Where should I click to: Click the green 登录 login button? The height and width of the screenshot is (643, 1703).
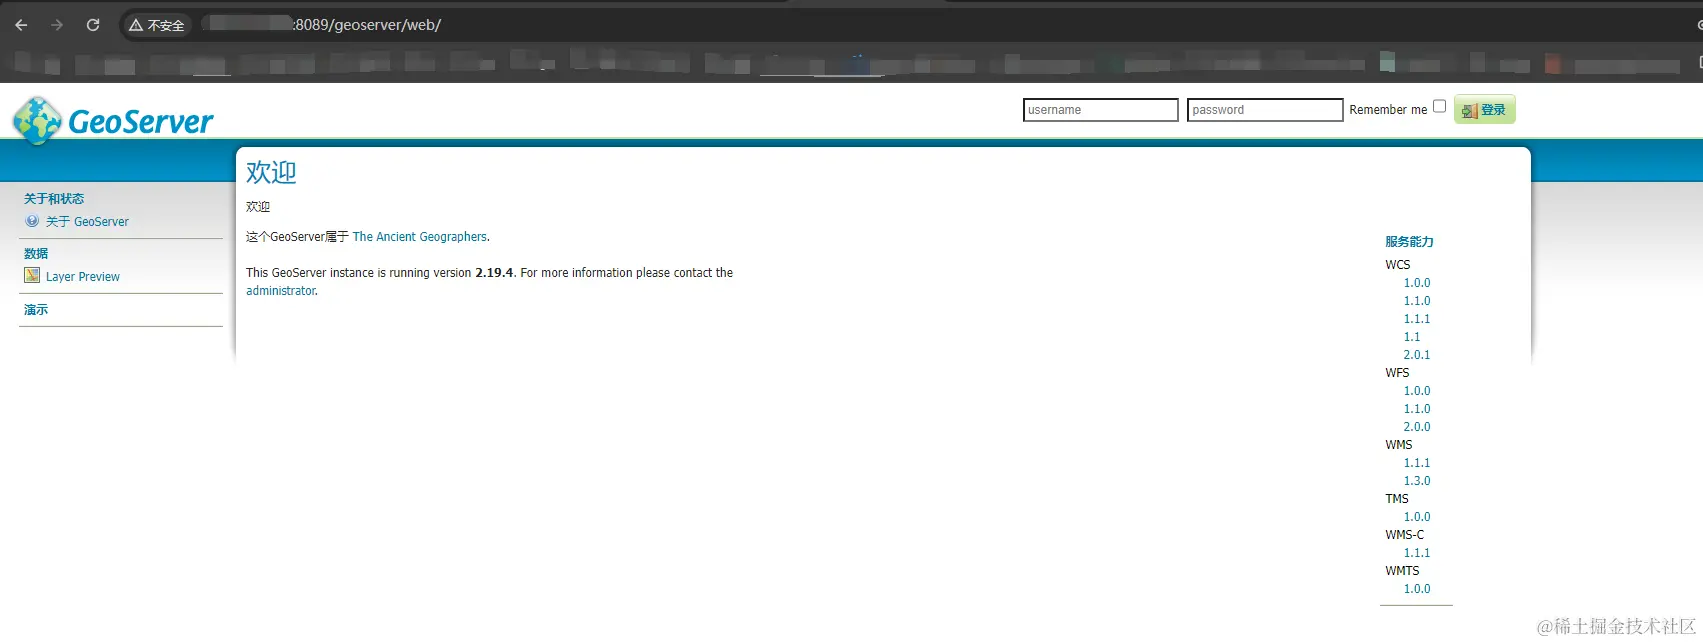click(1485, 110)
